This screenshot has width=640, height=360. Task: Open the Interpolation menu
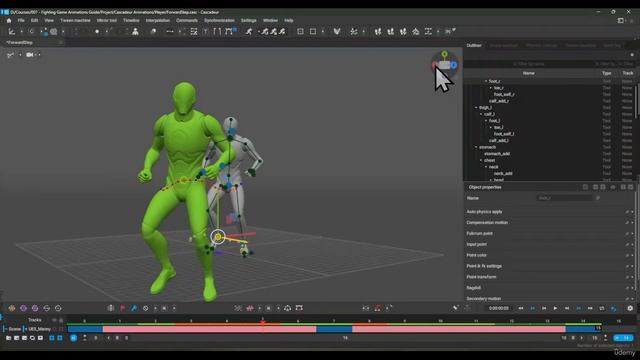[x=158, y=20]
